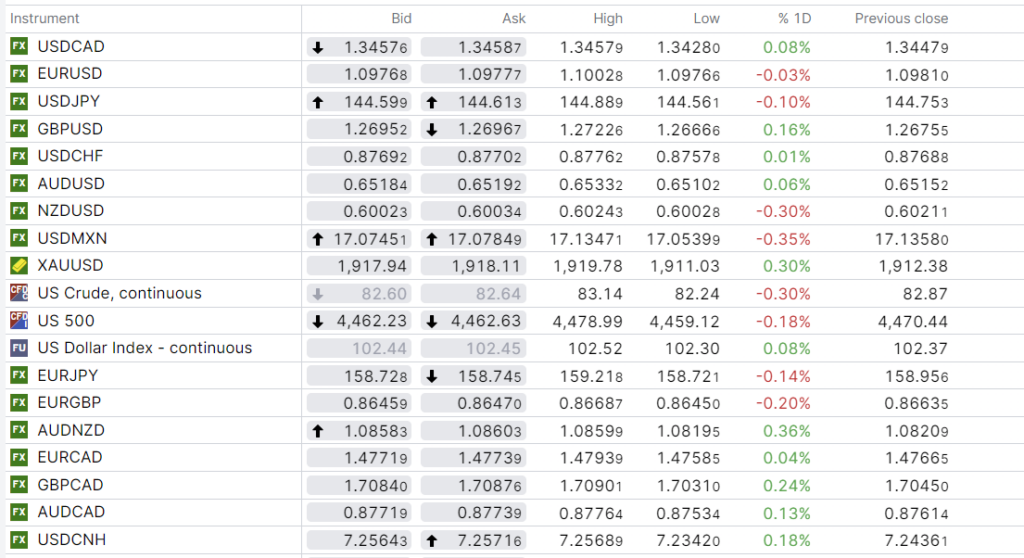Click the CFD icon next to US Crude
The height and width of the screenshot is (558, 1024).
click(18, 293)
